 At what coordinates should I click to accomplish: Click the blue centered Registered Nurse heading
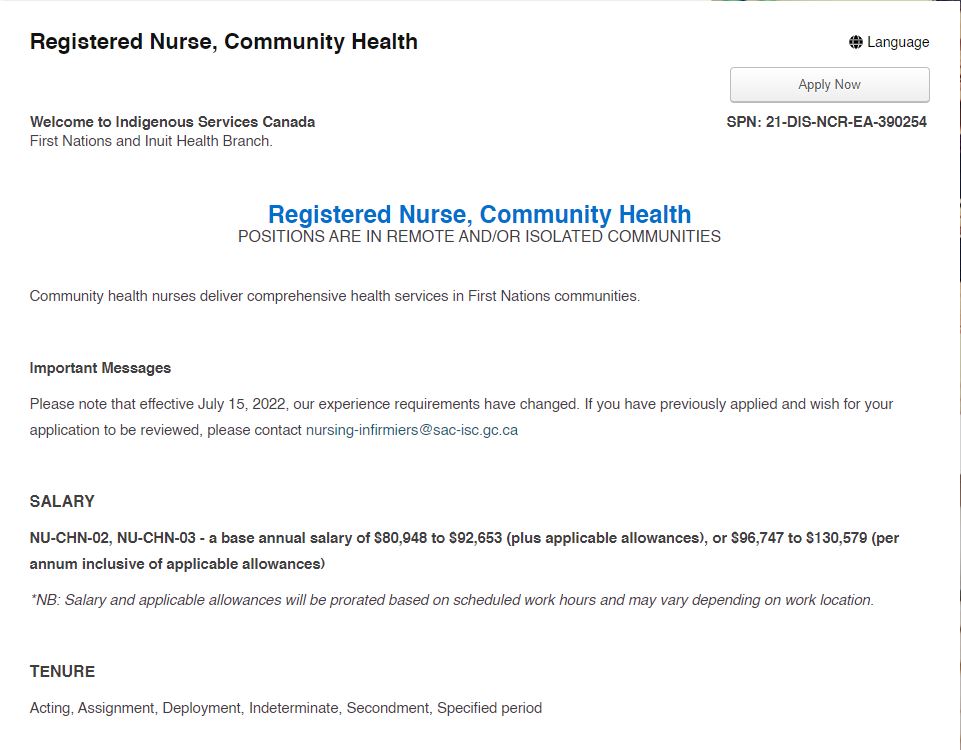click(479, 214)
